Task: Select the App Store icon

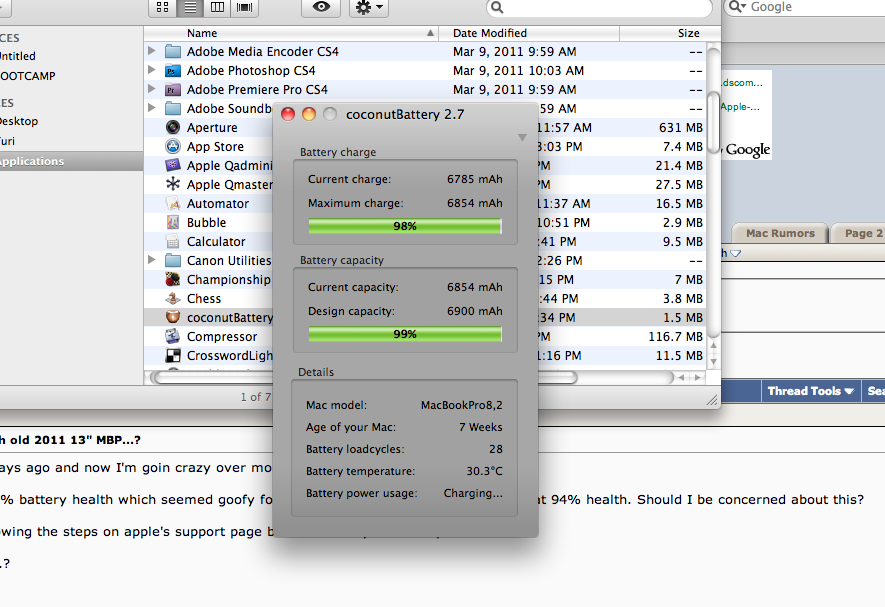Action: 173,146
